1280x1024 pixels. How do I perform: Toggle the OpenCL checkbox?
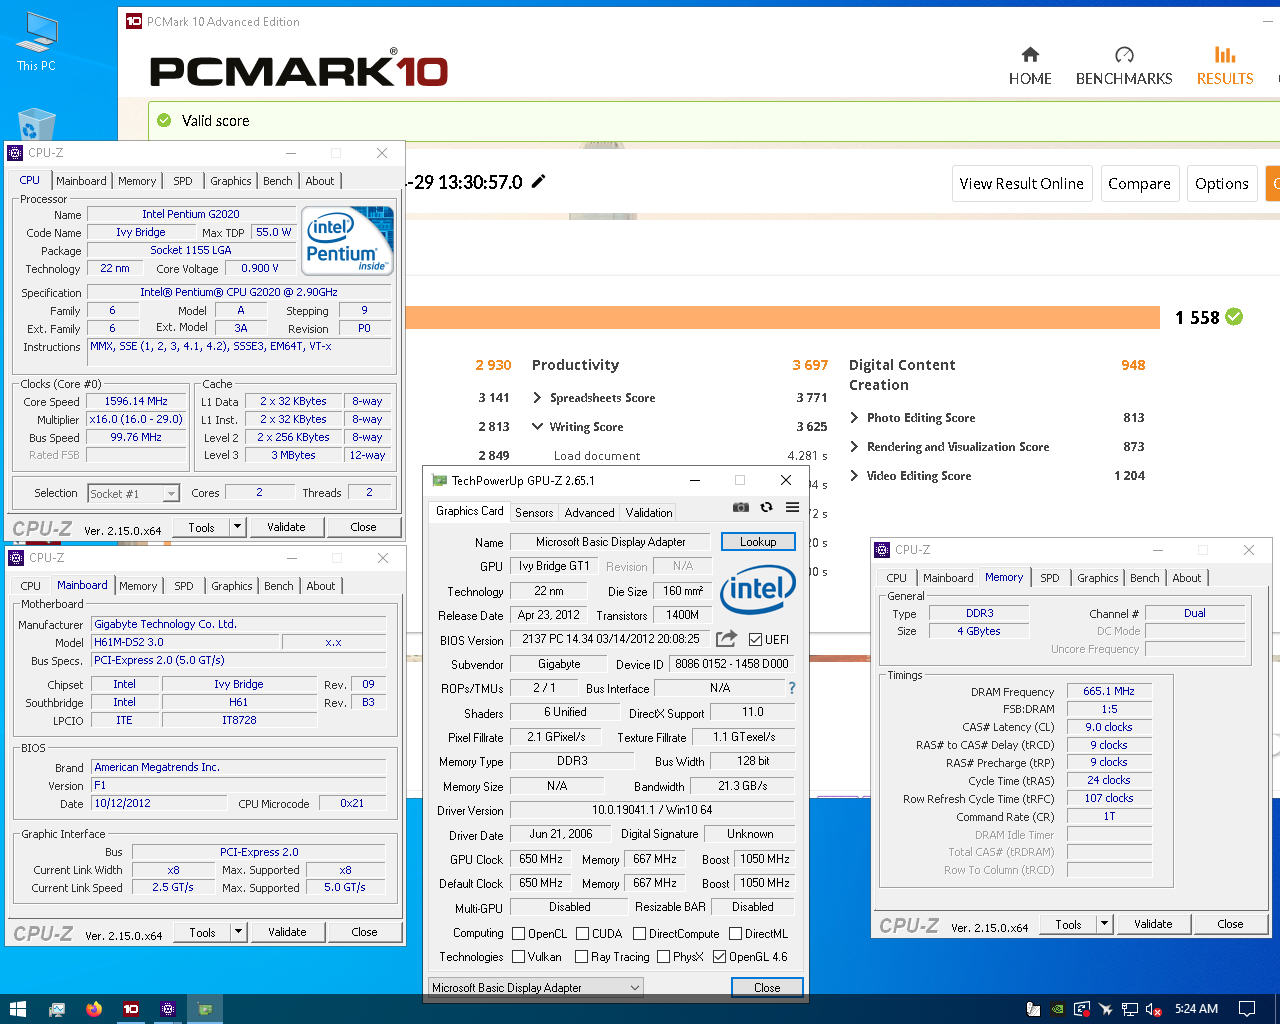[x=518, y=933]
